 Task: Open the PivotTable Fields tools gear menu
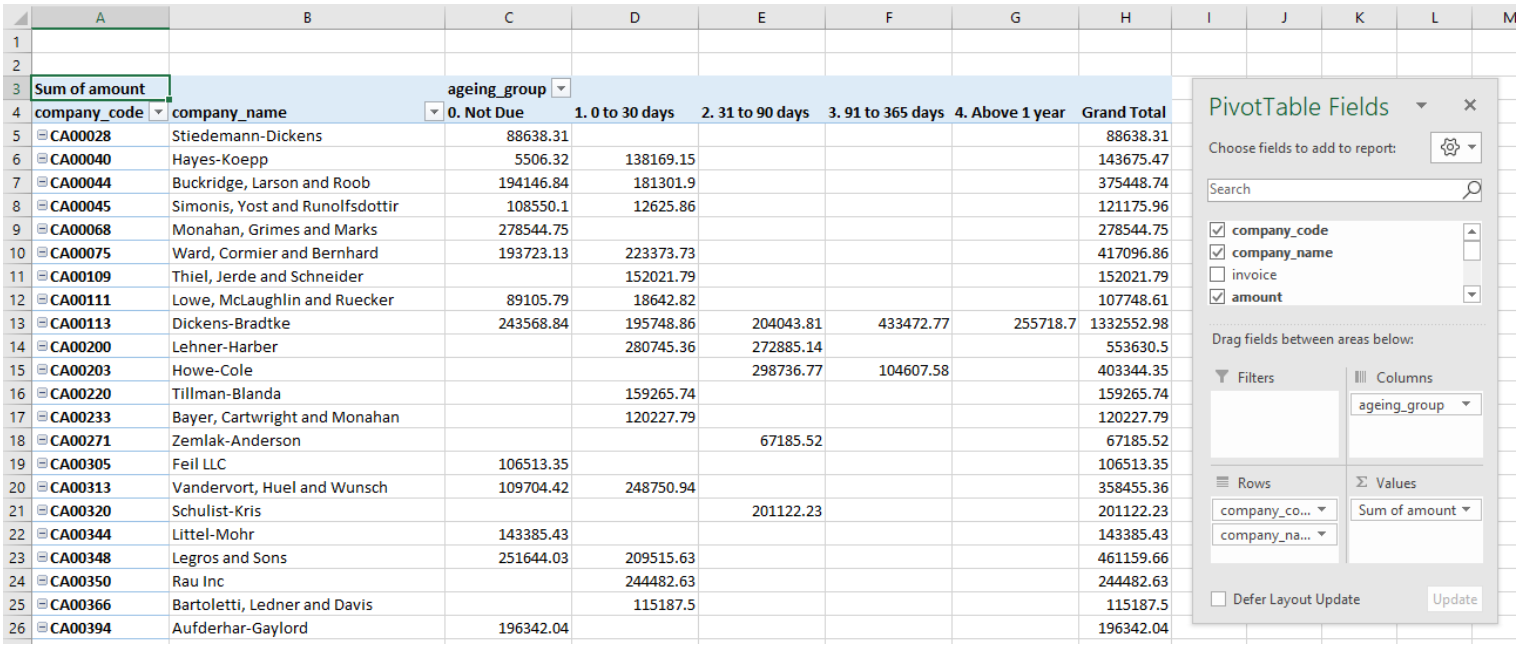[1455, 147]
